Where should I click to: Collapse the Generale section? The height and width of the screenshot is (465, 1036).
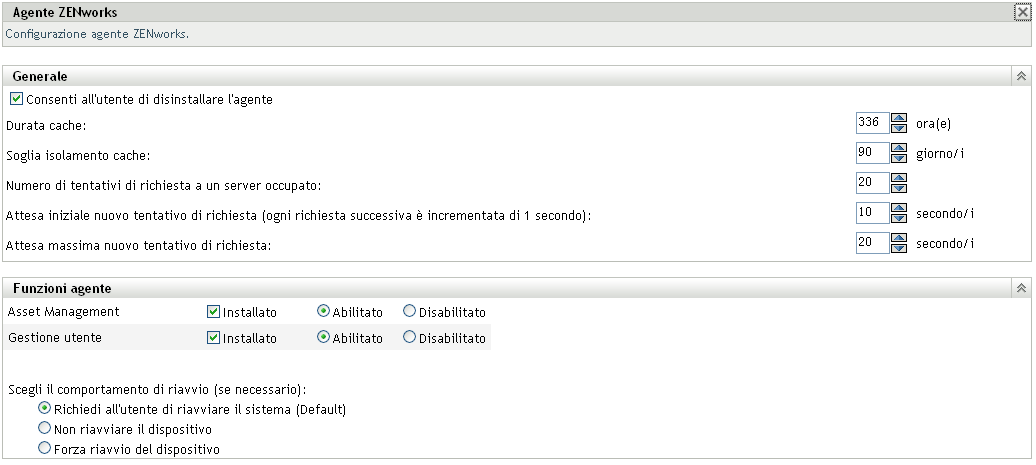[x=1021, y=76]
